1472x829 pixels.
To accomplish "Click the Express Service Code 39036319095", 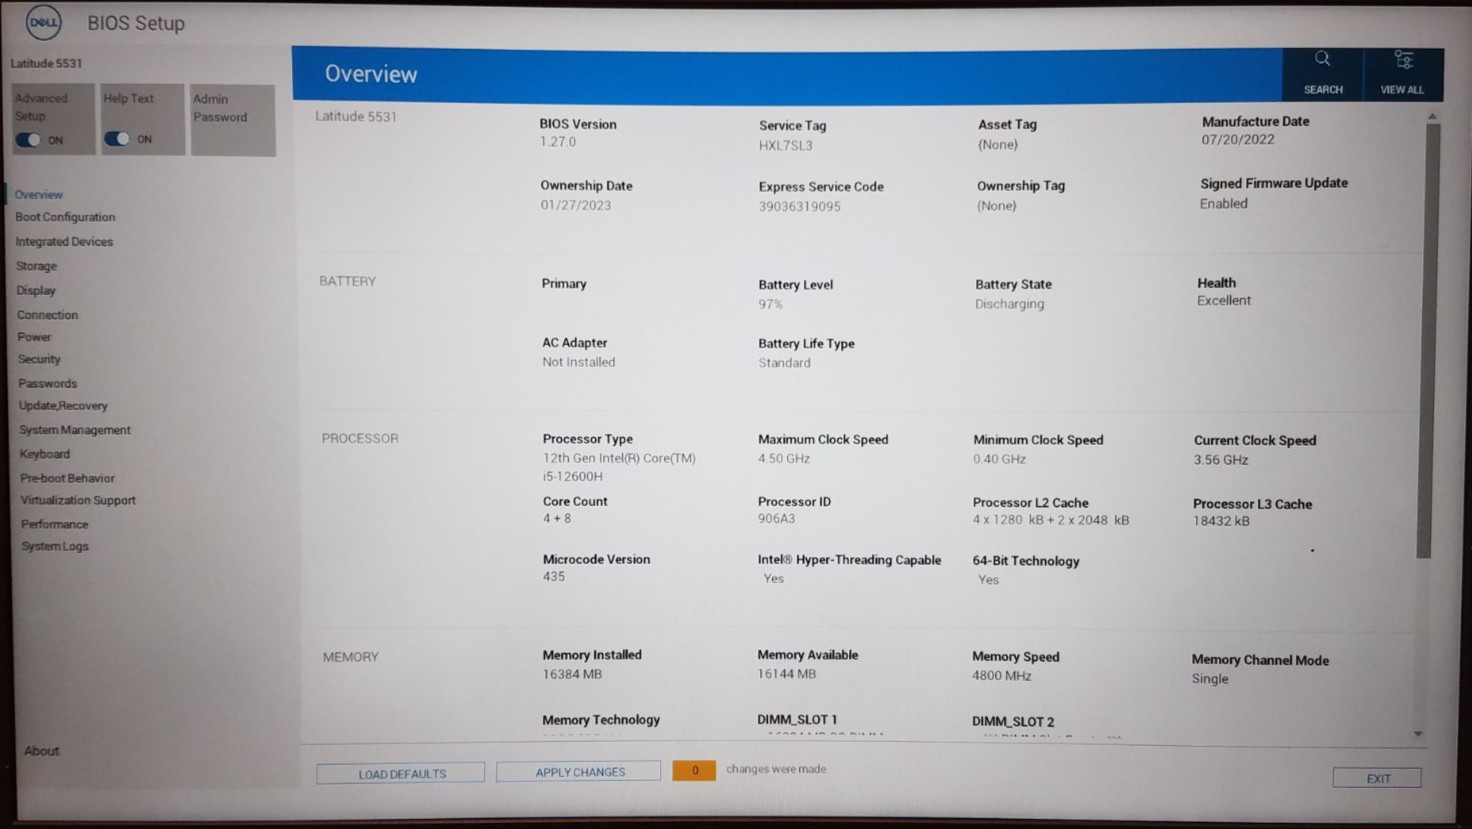I will click(799, 206).
